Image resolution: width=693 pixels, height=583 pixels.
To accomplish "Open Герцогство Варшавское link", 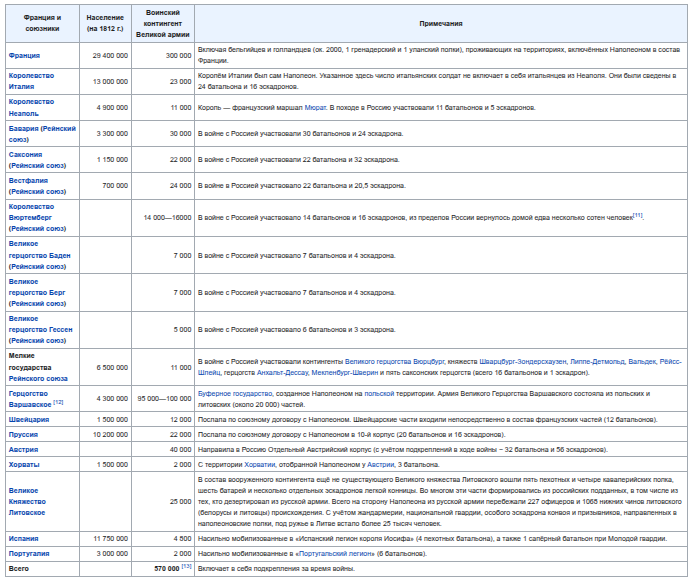I will click(x=30, y=399).
